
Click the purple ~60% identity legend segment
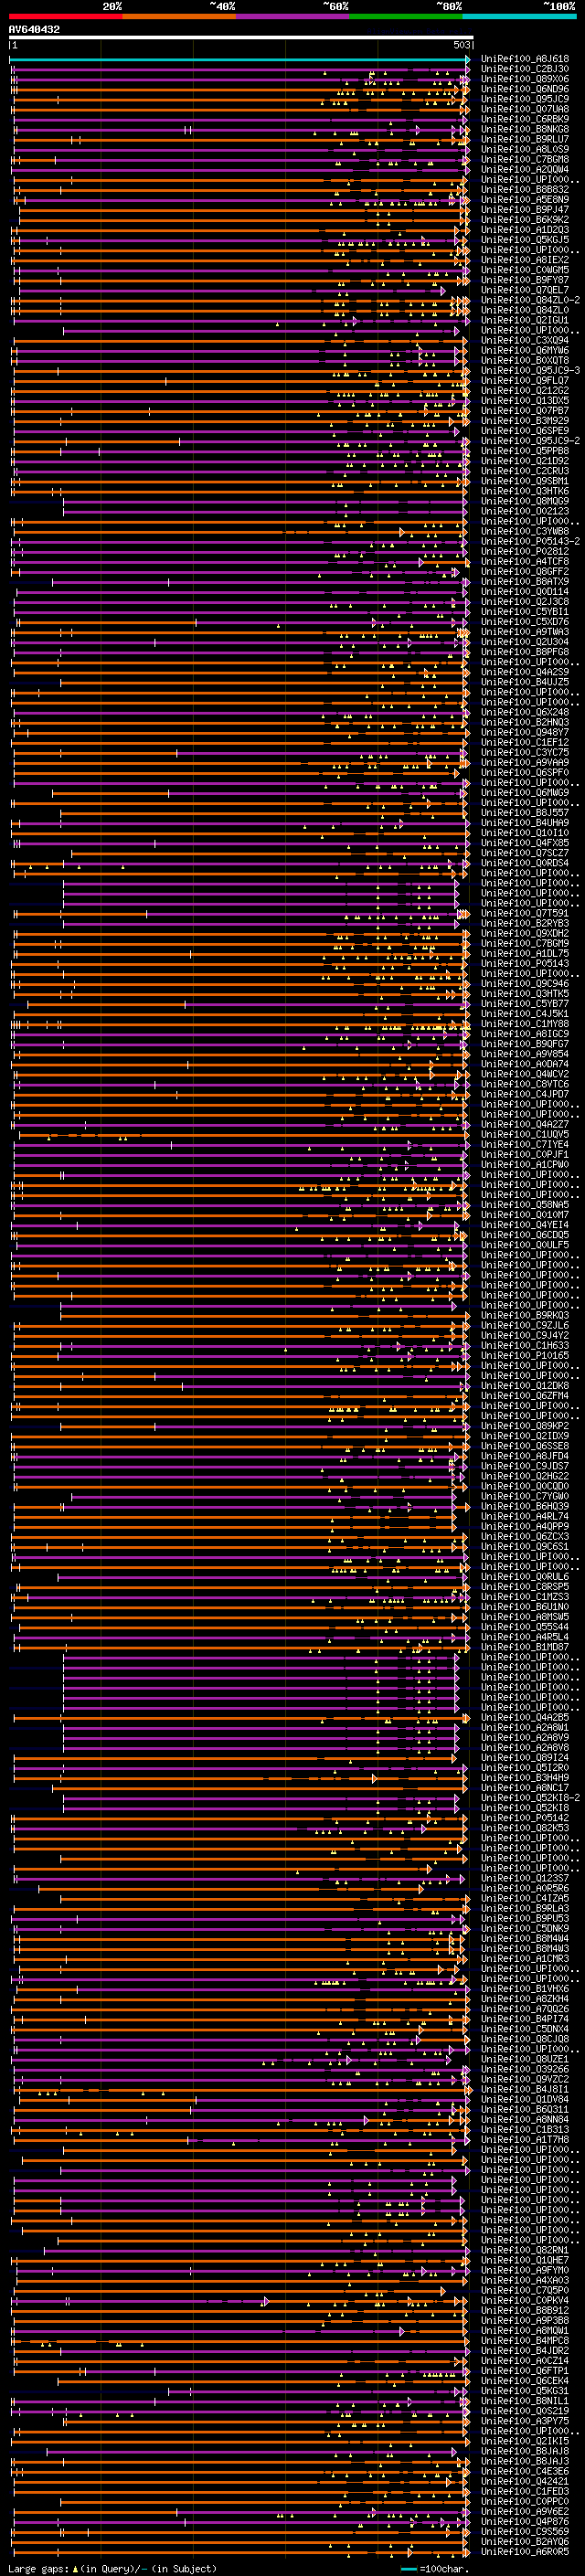click(x=293, y=17)
